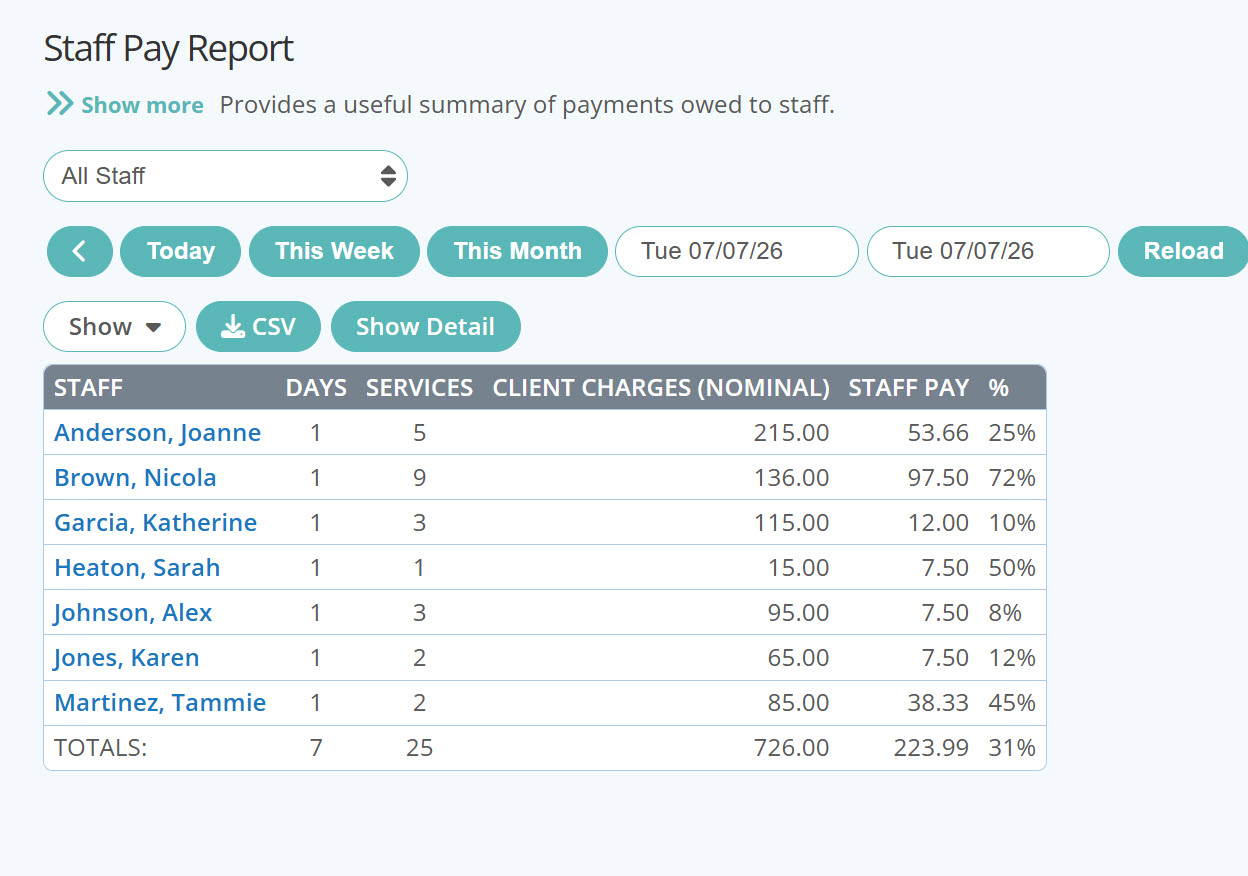Click Heaton's client charges 15.00
The width and height of the screenshot is (1248, 876).
[x=798, y=568]
